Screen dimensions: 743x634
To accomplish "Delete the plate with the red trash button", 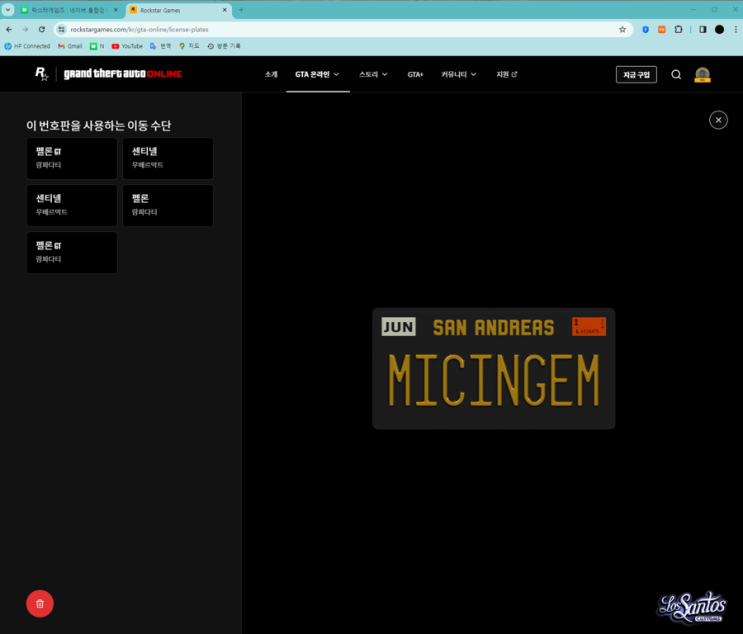I will [40, 603].
